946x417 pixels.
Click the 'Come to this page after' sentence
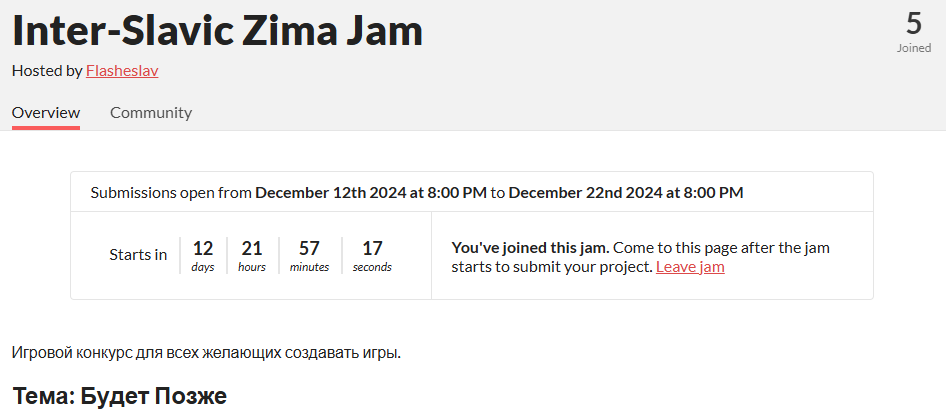click(722, 247)
